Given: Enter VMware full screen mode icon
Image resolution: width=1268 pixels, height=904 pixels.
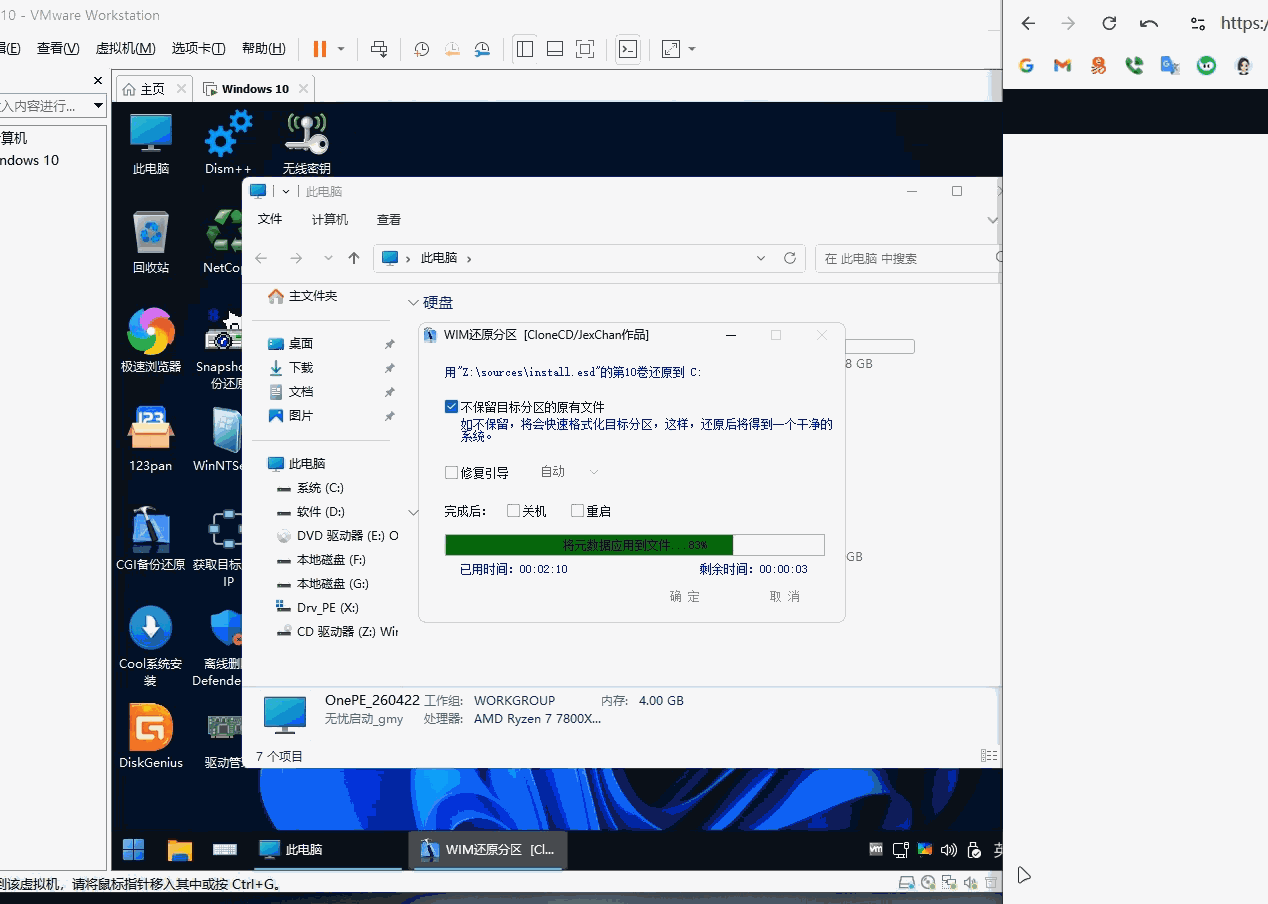Looking at the screenshot, I should [585, 49].
